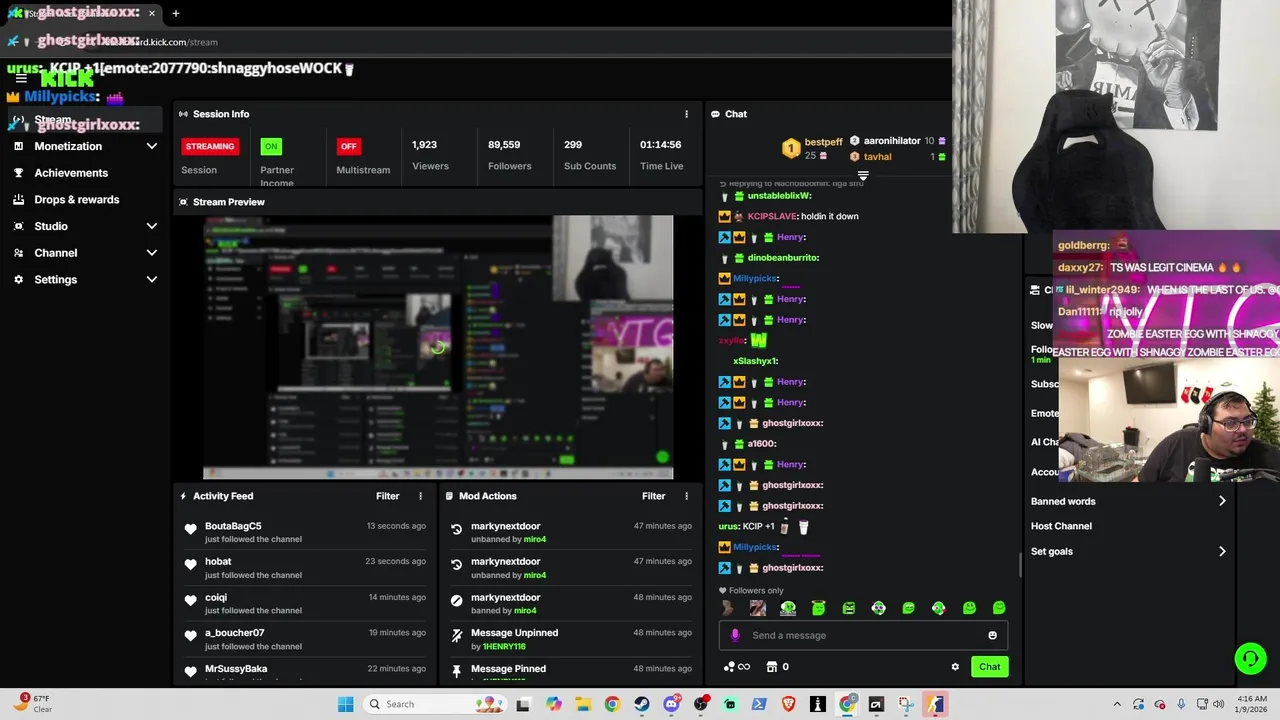Click inside Send a message field
The width and height of the screenshot is (1280, 720).
(865, 635)
